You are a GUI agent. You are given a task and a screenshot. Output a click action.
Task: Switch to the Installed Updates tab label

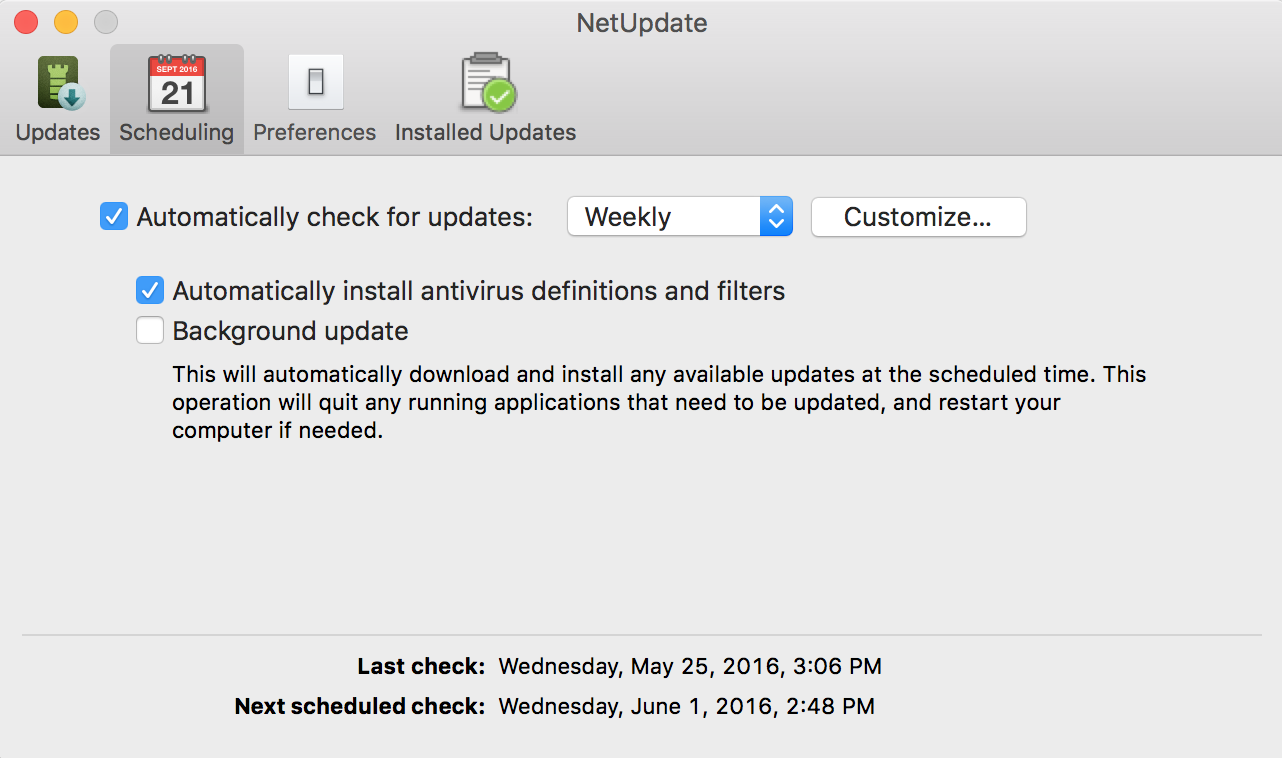tap(486, 132)
